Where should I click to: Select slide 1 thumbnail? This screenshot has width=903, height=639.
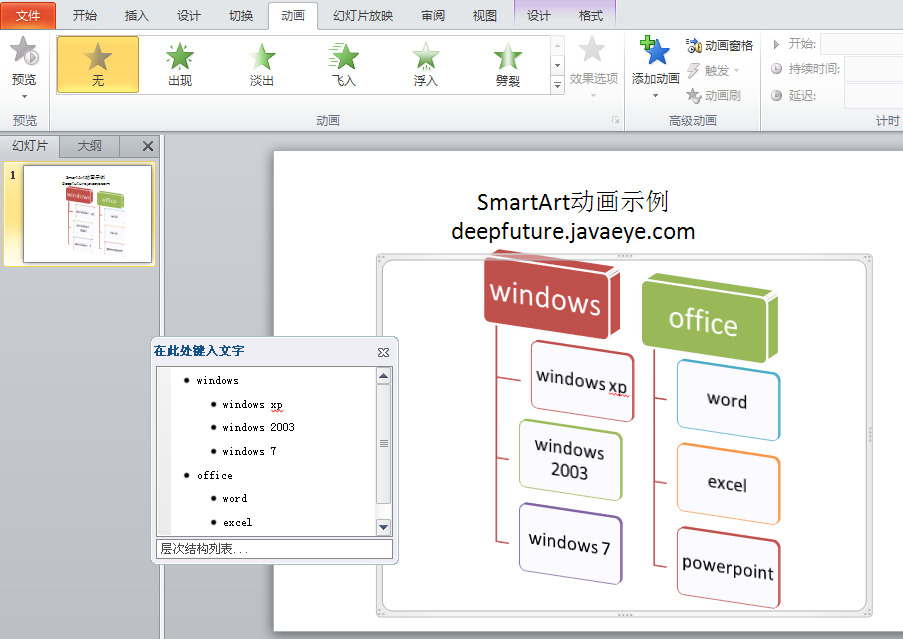pos(87,214)
